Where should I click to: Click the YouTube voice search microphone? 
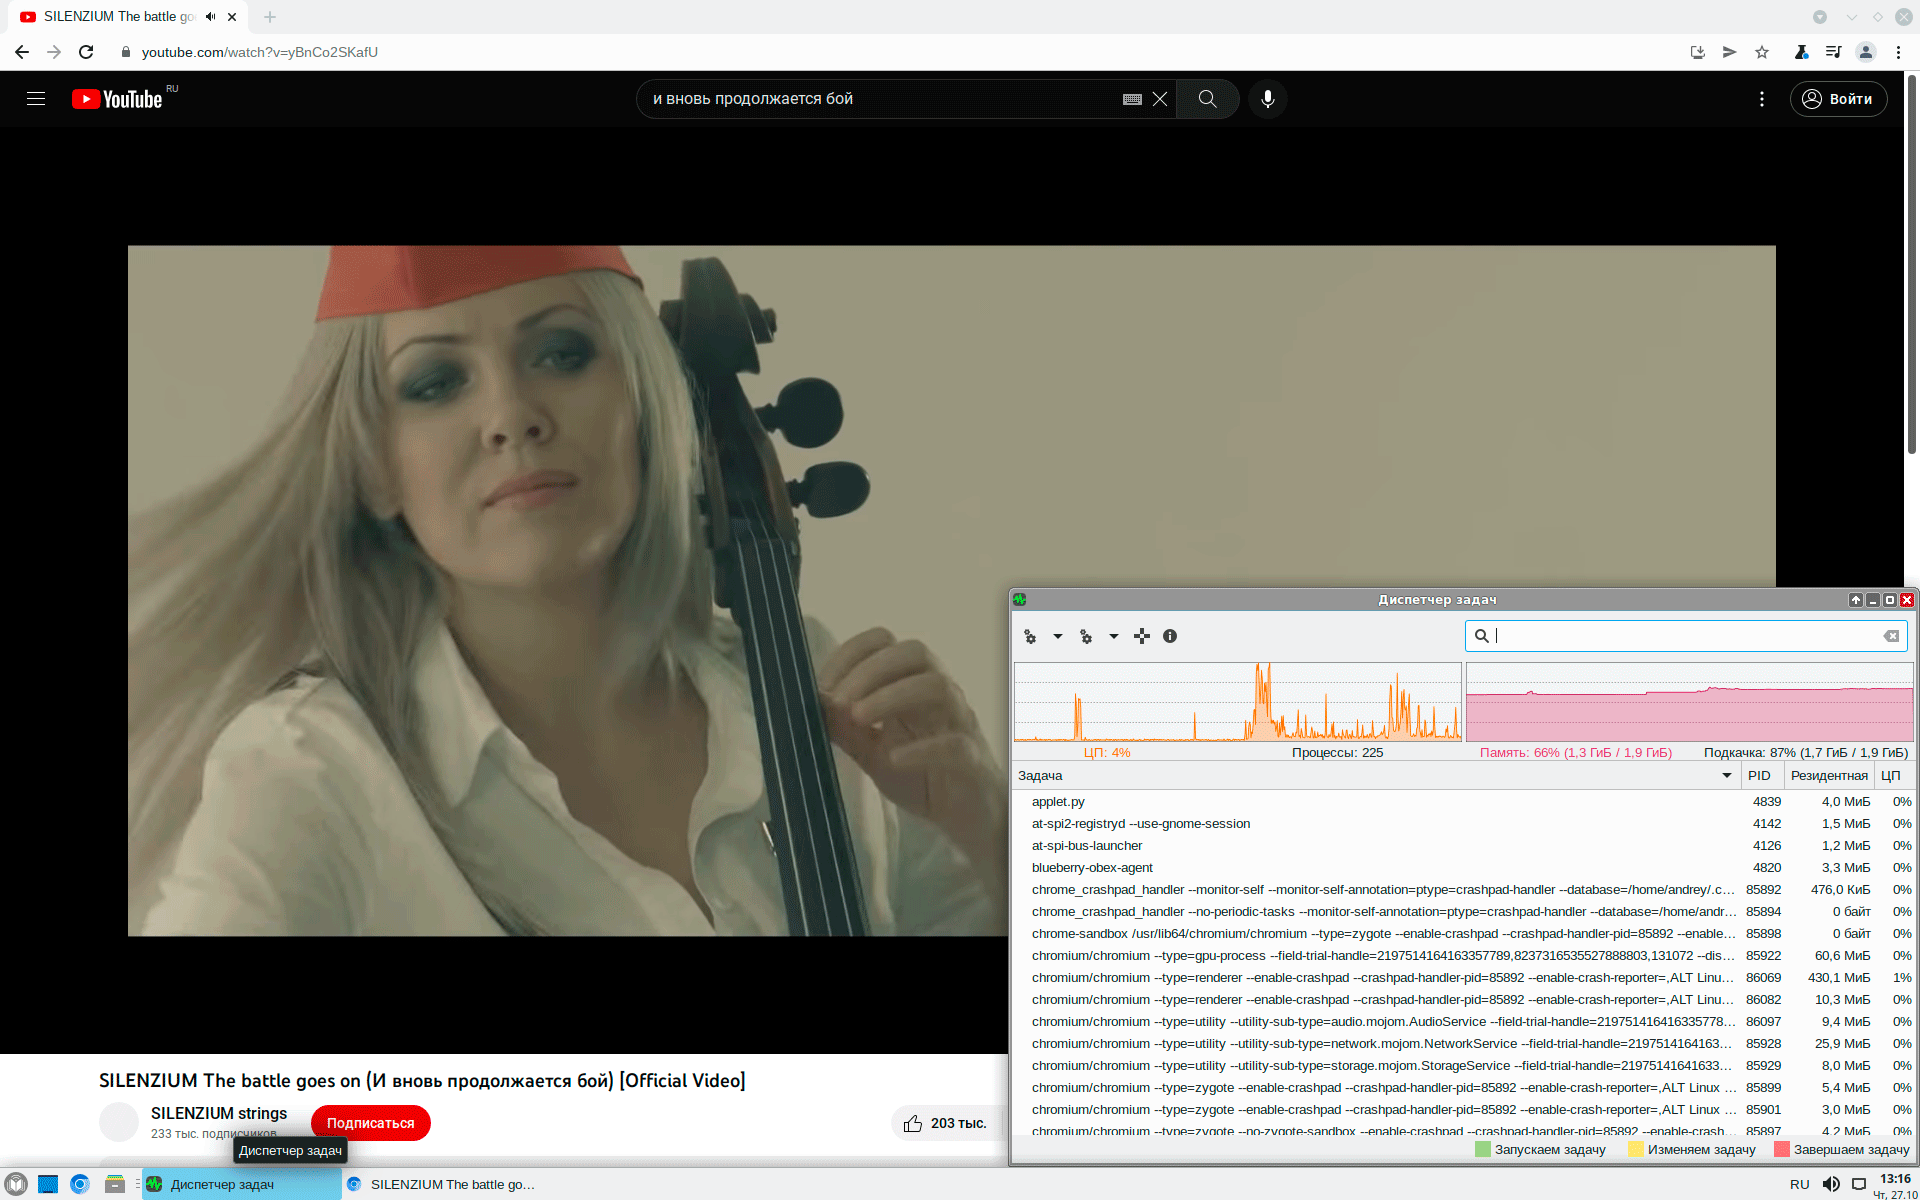(x=1267, y=99)
